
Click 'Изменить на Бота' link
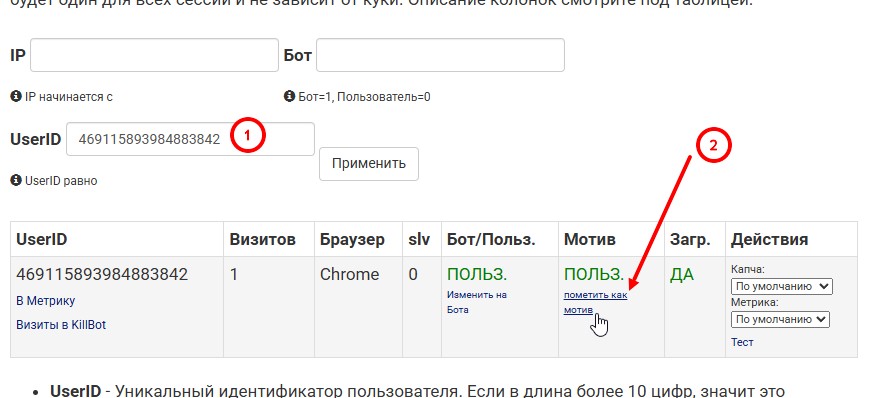[x=477, y=302]
